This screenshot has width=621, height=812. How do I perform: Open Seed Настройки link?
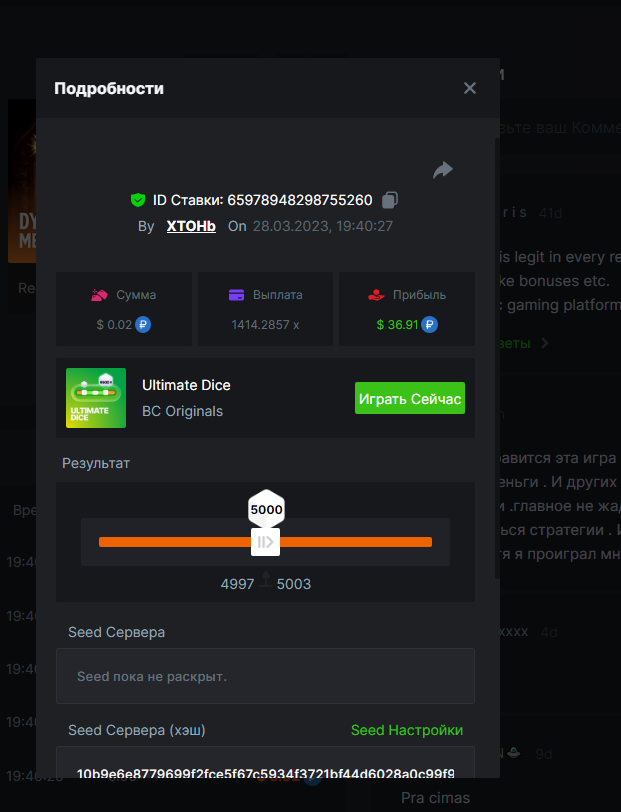coord(406,730)
